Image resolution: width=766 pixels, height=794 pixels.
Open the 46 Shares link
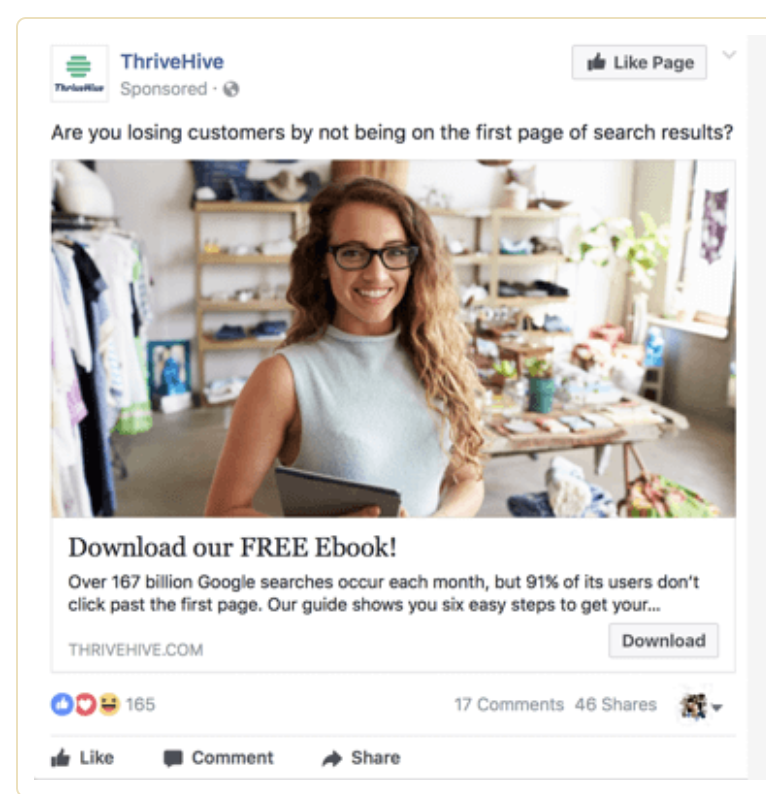click(x=615, y=704)
